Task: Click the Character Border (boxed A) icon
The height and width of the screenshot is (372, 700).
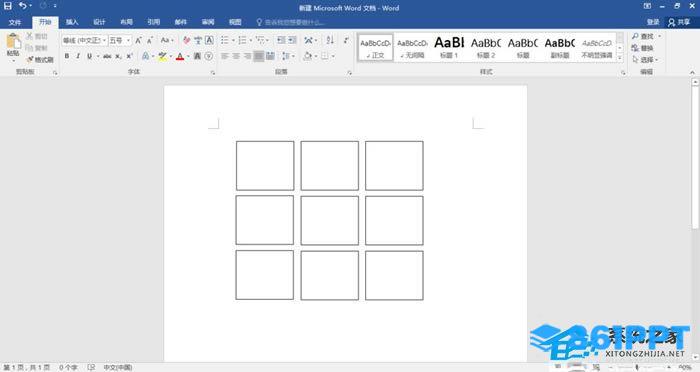Action: pyautogui.click(x=209, y=41)
